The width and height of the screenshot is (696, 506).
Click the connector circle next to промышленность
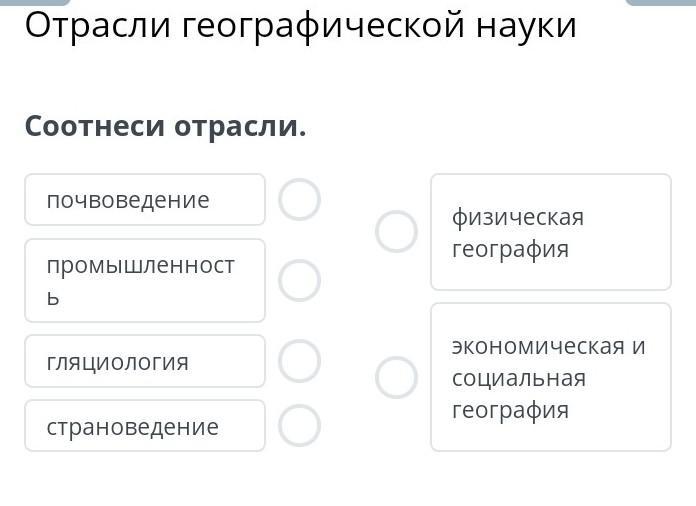[x=299, y=280]
